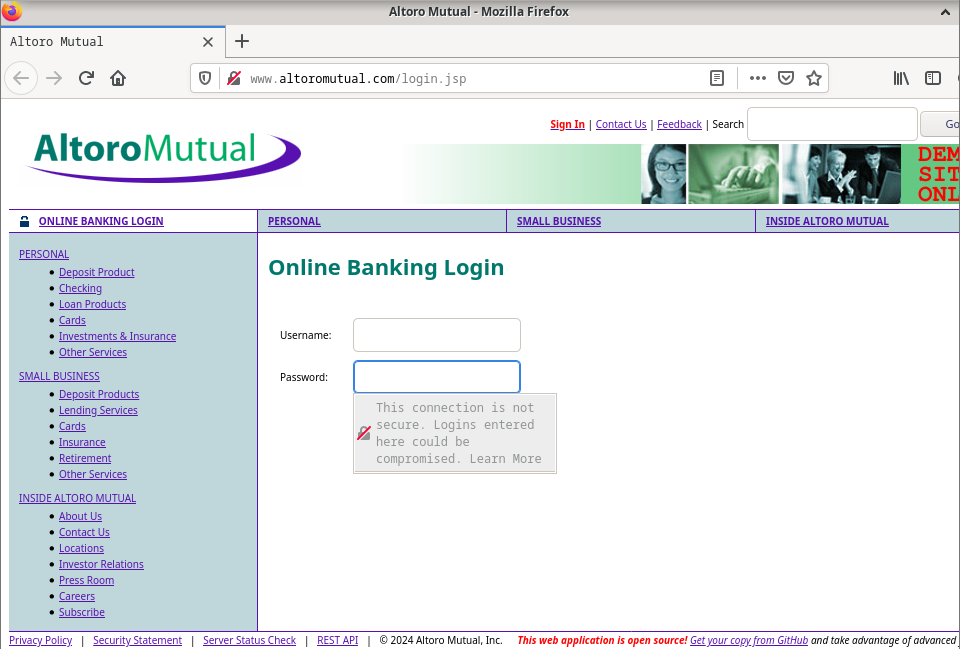Open Cards under Small Business section

coord(72,426)
